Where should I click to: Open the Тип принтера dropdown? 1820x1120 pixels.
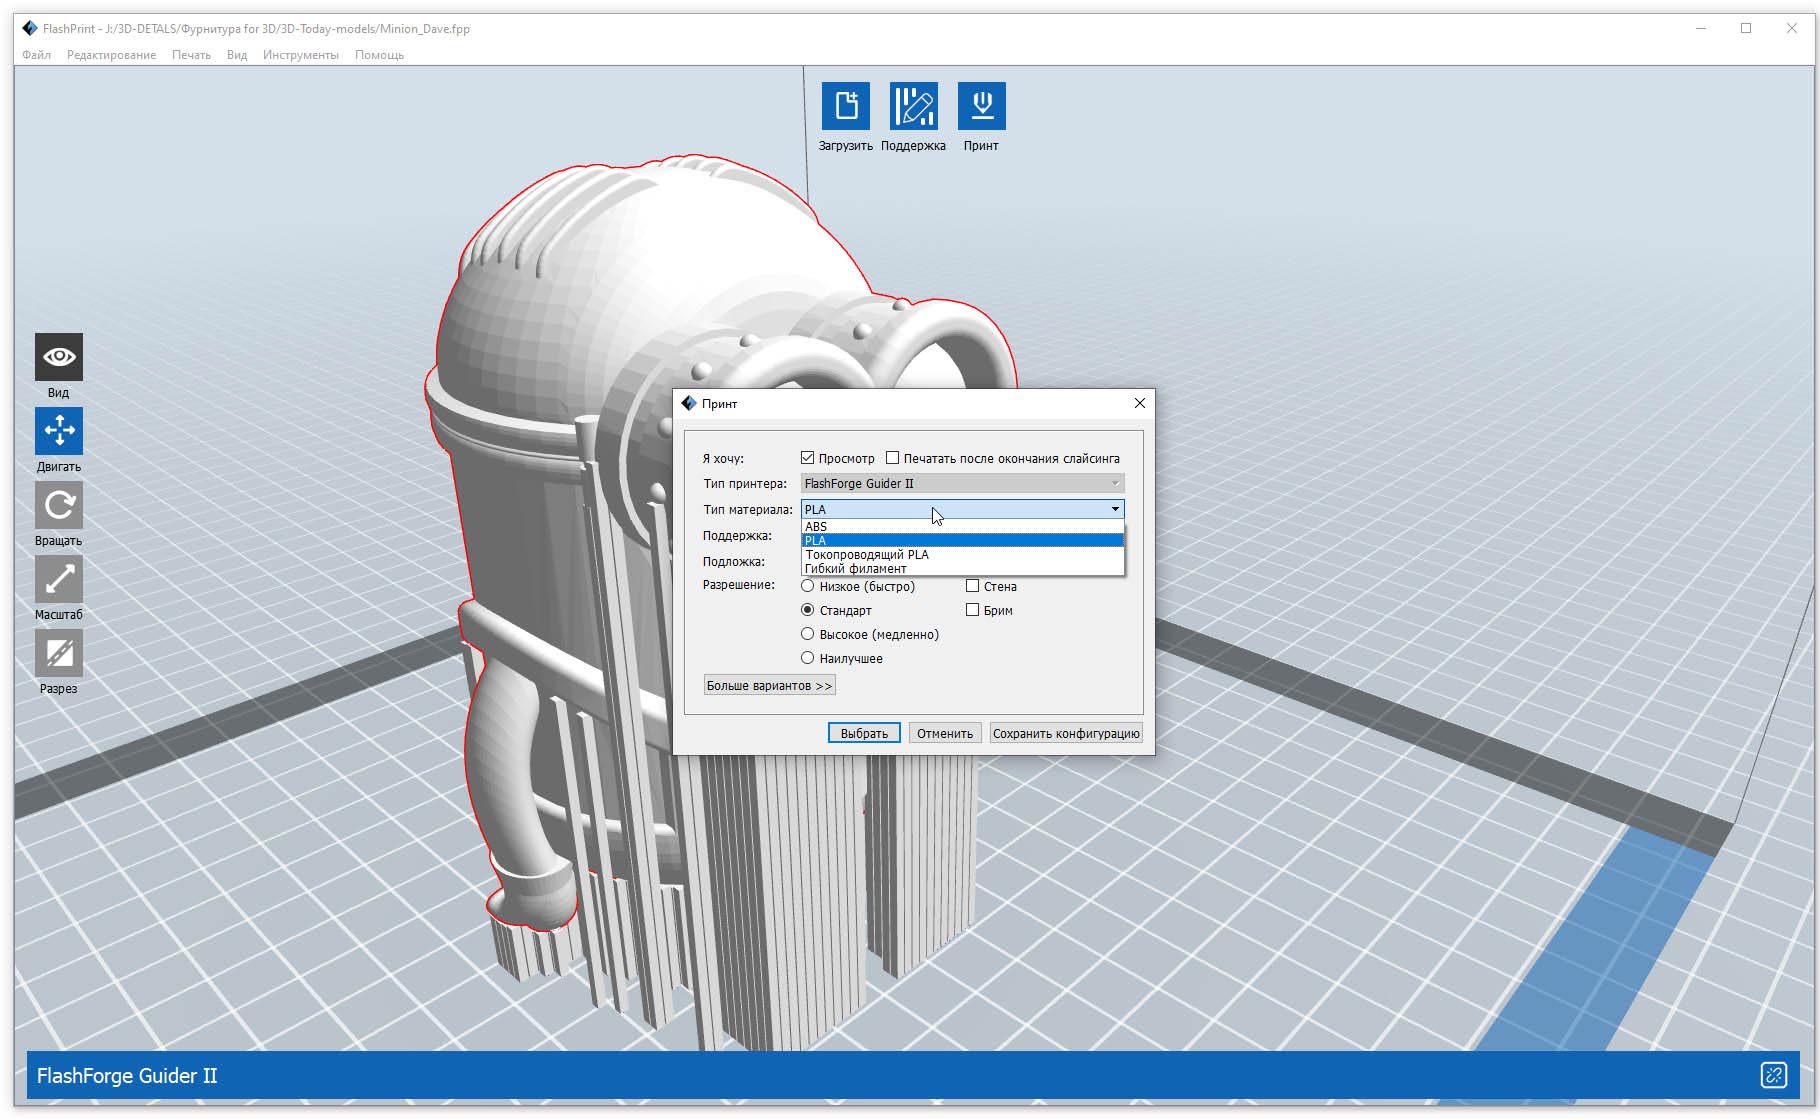[x=962, y=483]
